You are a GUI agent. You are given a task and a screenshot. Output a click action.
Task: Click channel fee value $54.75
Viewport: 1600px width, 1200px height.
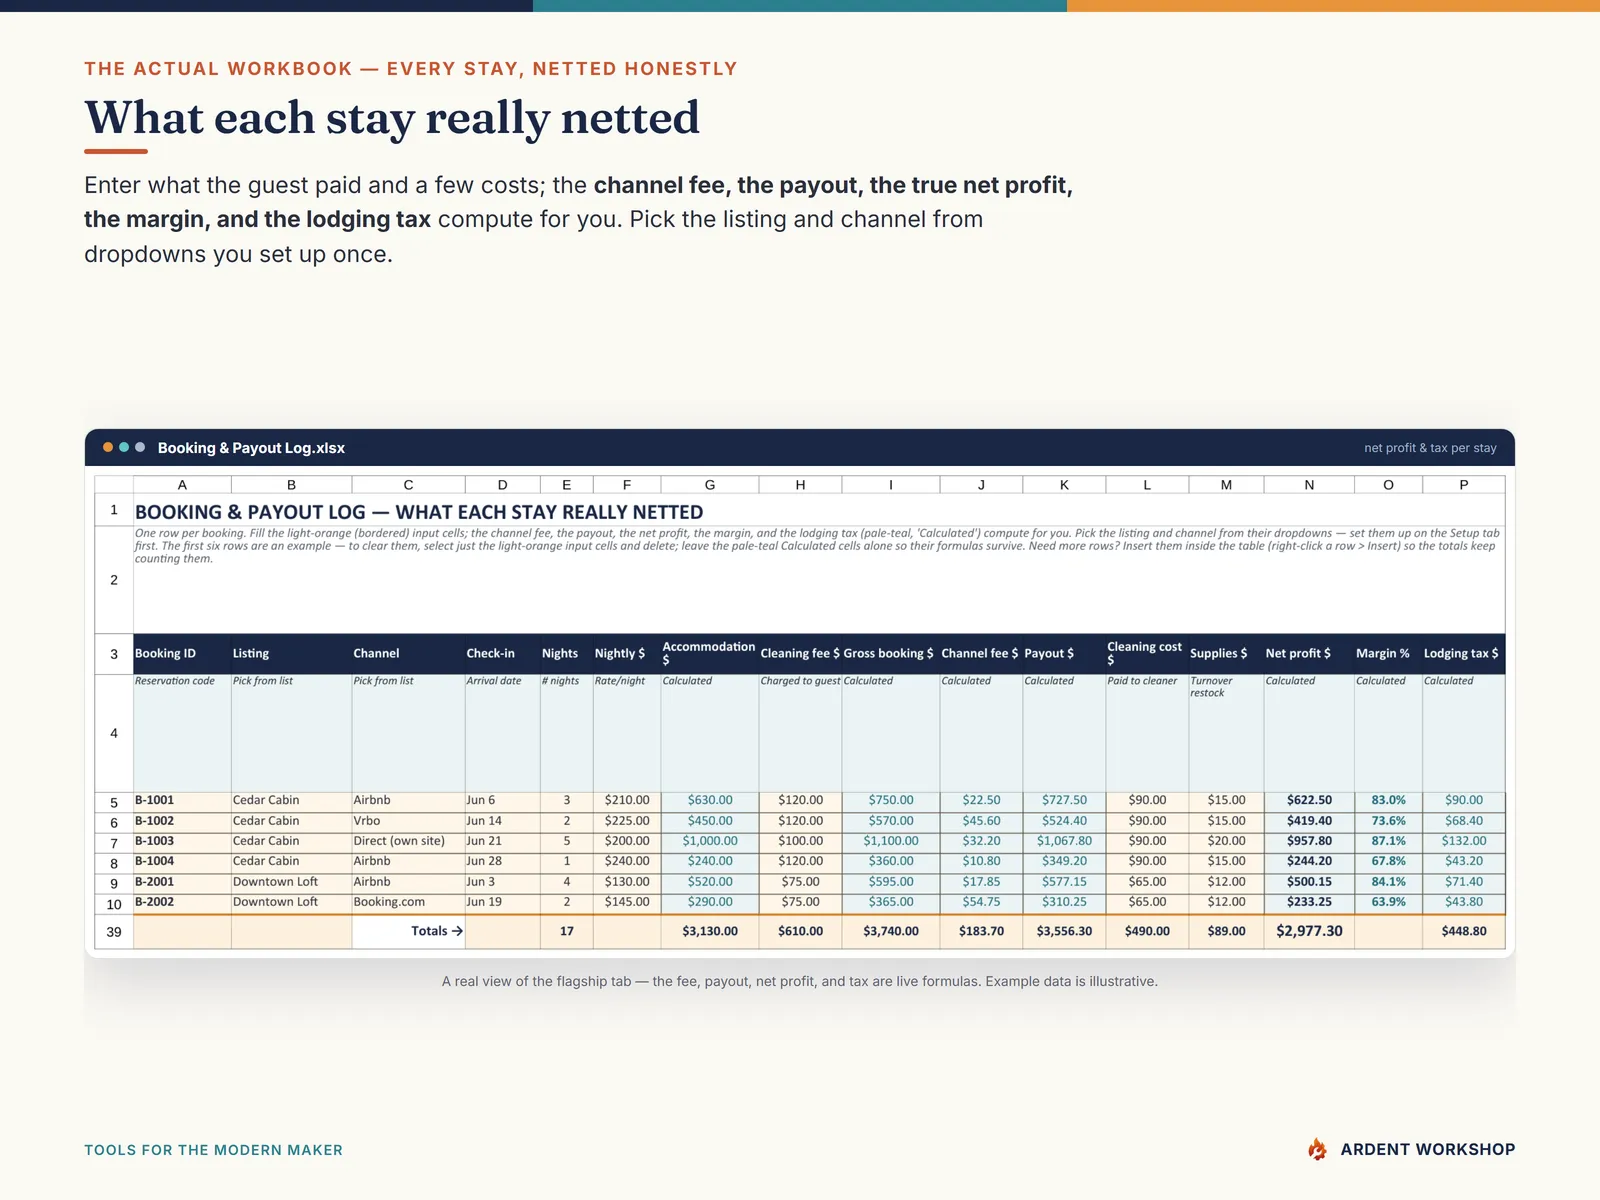click(x=981, y=902)
